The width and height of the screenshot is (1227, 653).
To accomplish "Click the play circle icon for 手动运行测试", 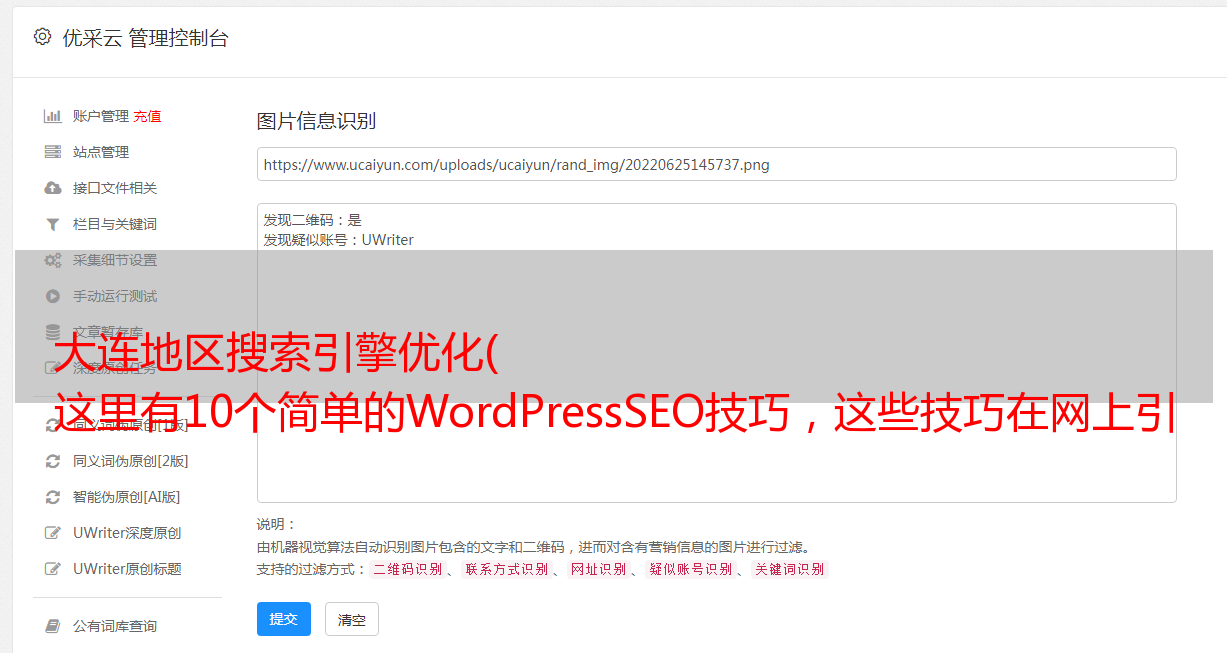I will tap(53, 296).
